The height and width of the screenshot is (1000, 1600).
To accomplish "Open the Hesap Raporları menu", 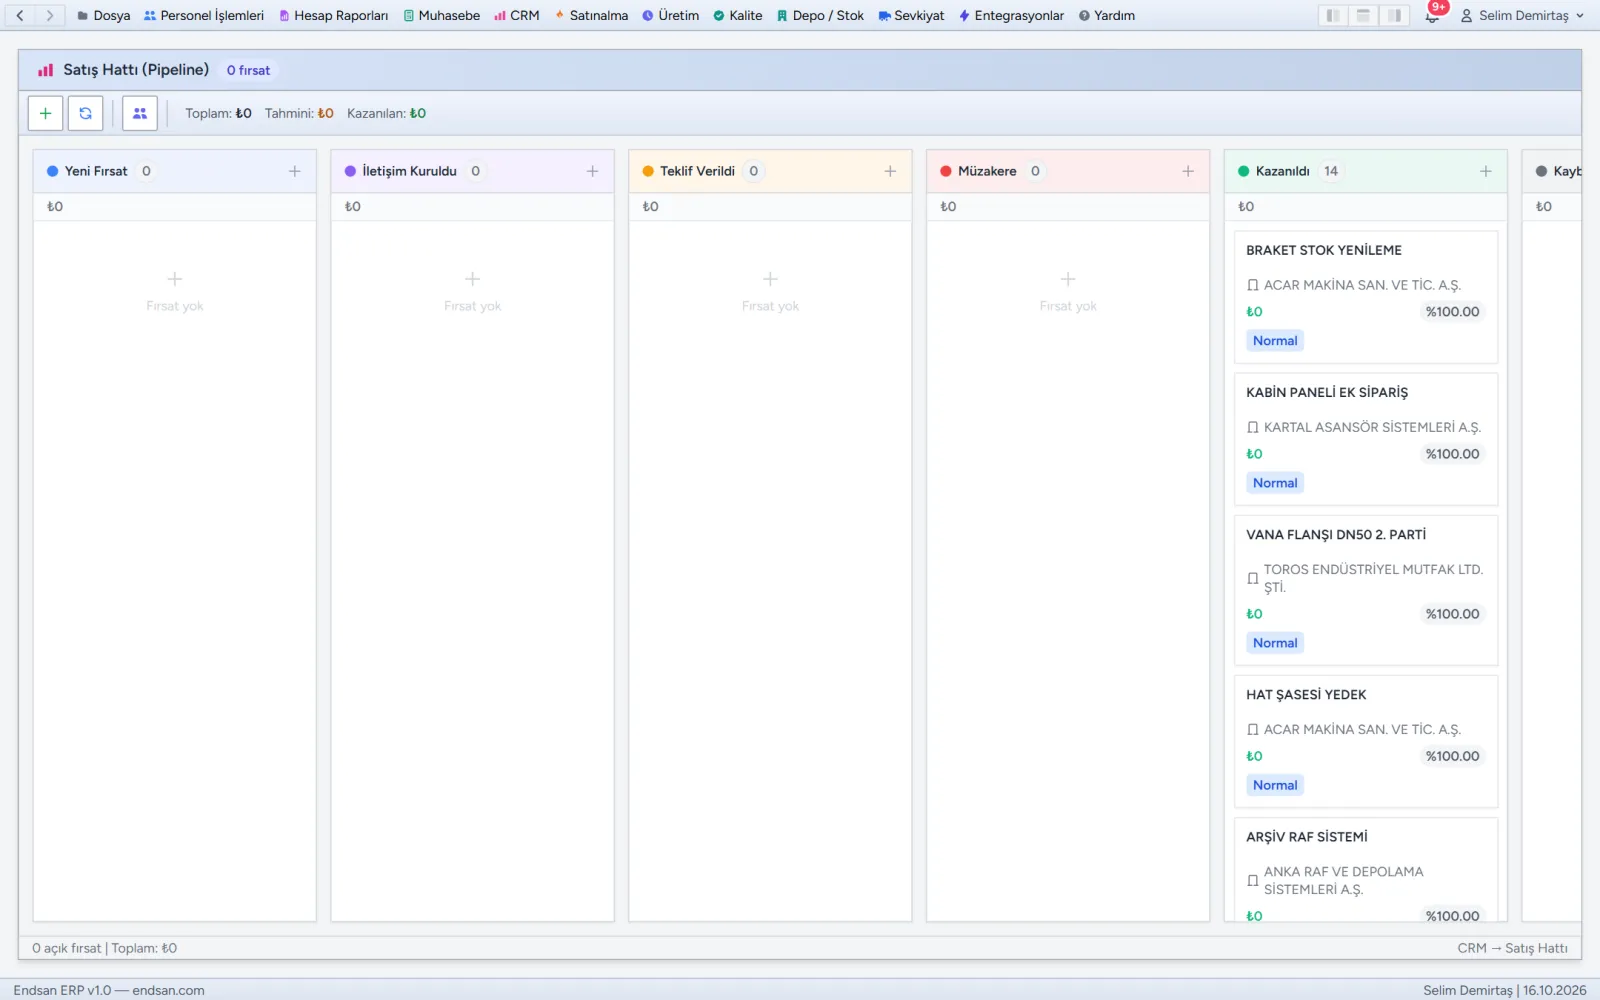I will (x=333, y=16).
